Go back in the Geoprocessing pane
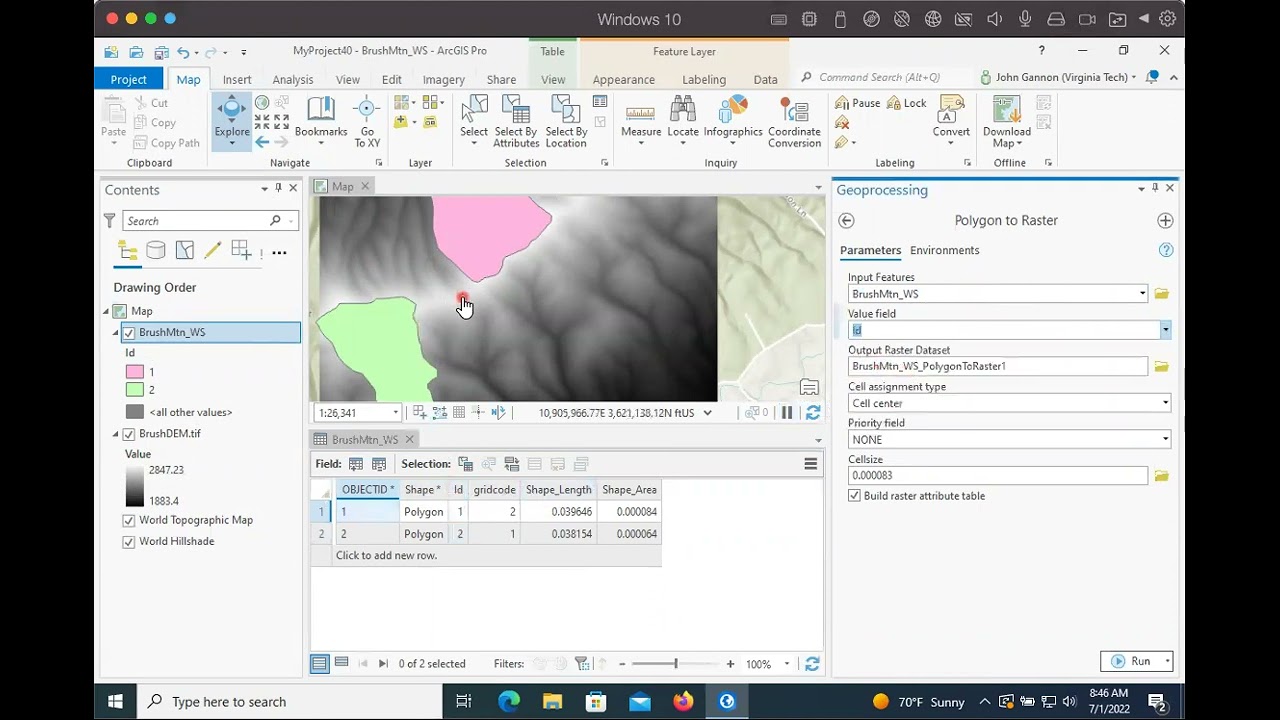1280x720 pixels. (846, 221)
